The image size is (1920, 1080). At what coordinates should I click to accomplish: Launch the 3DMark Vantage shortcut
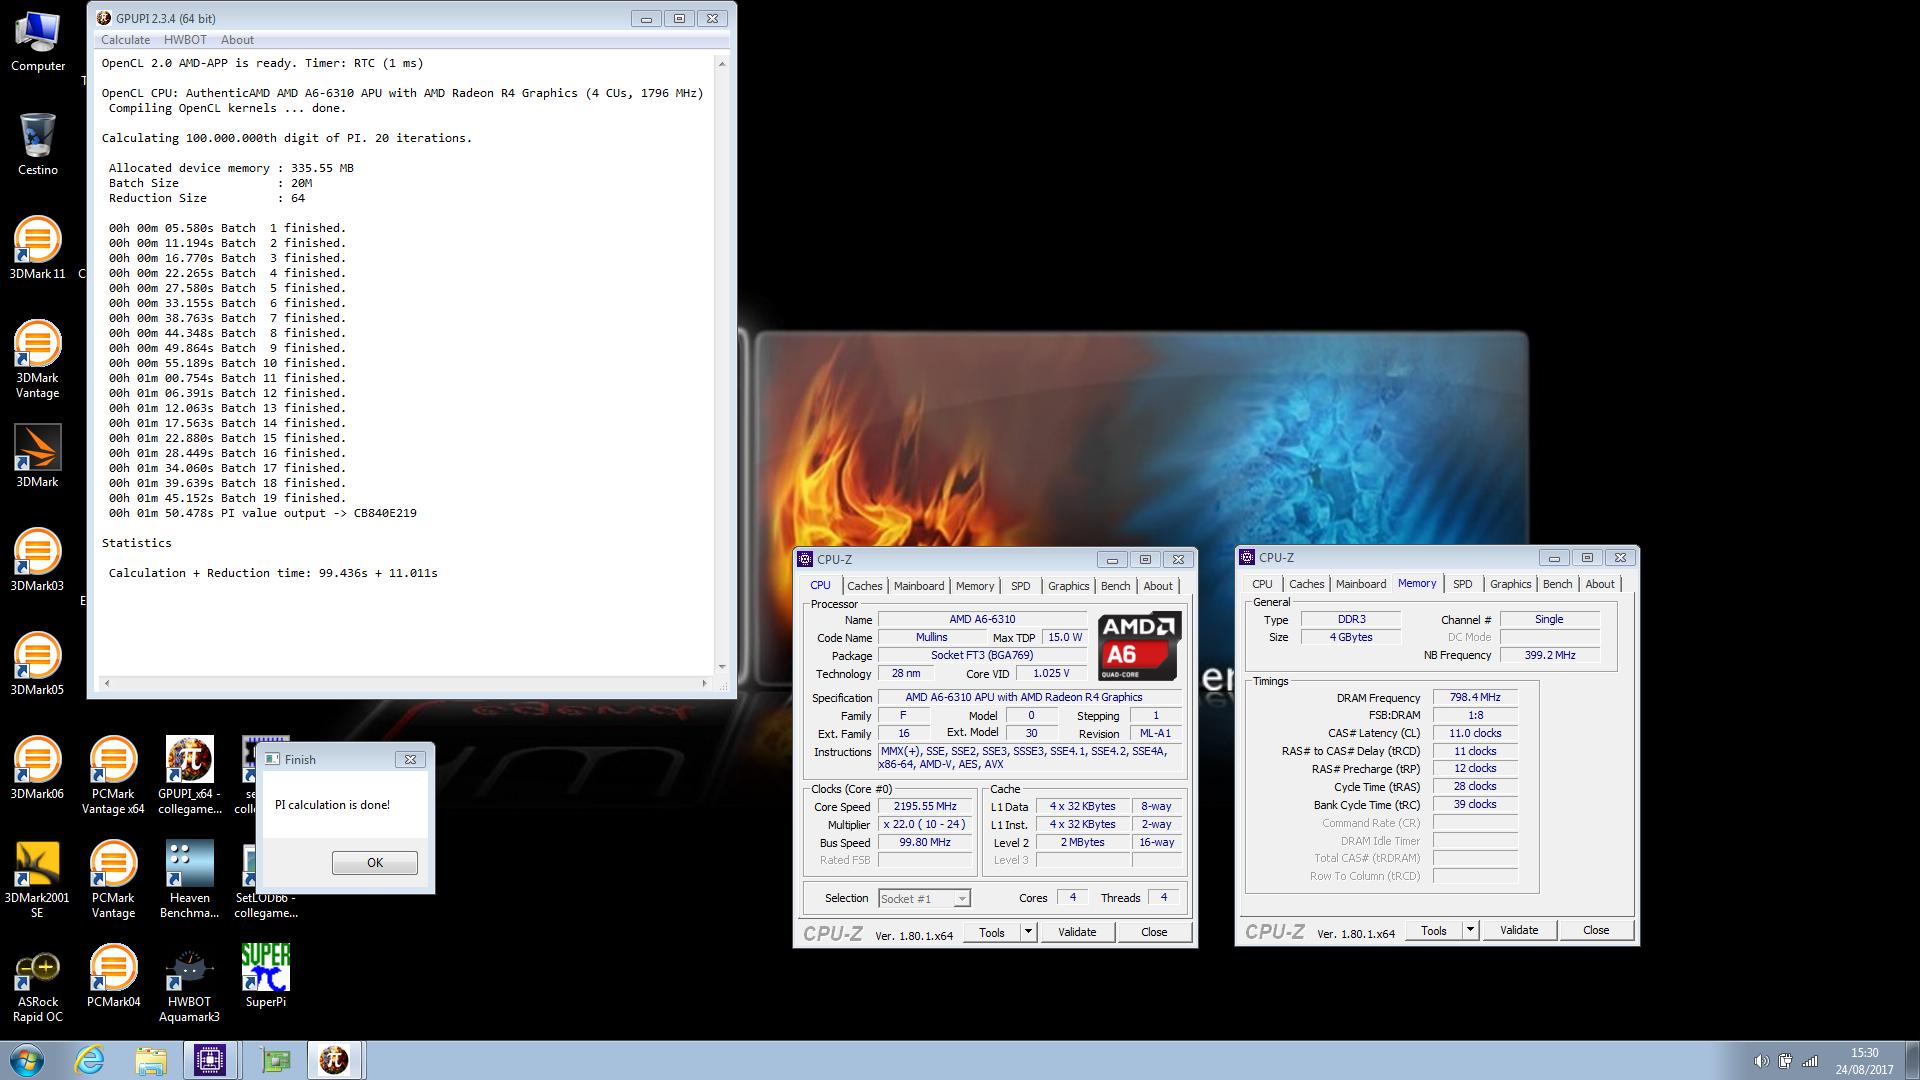[x=38, y=358]
